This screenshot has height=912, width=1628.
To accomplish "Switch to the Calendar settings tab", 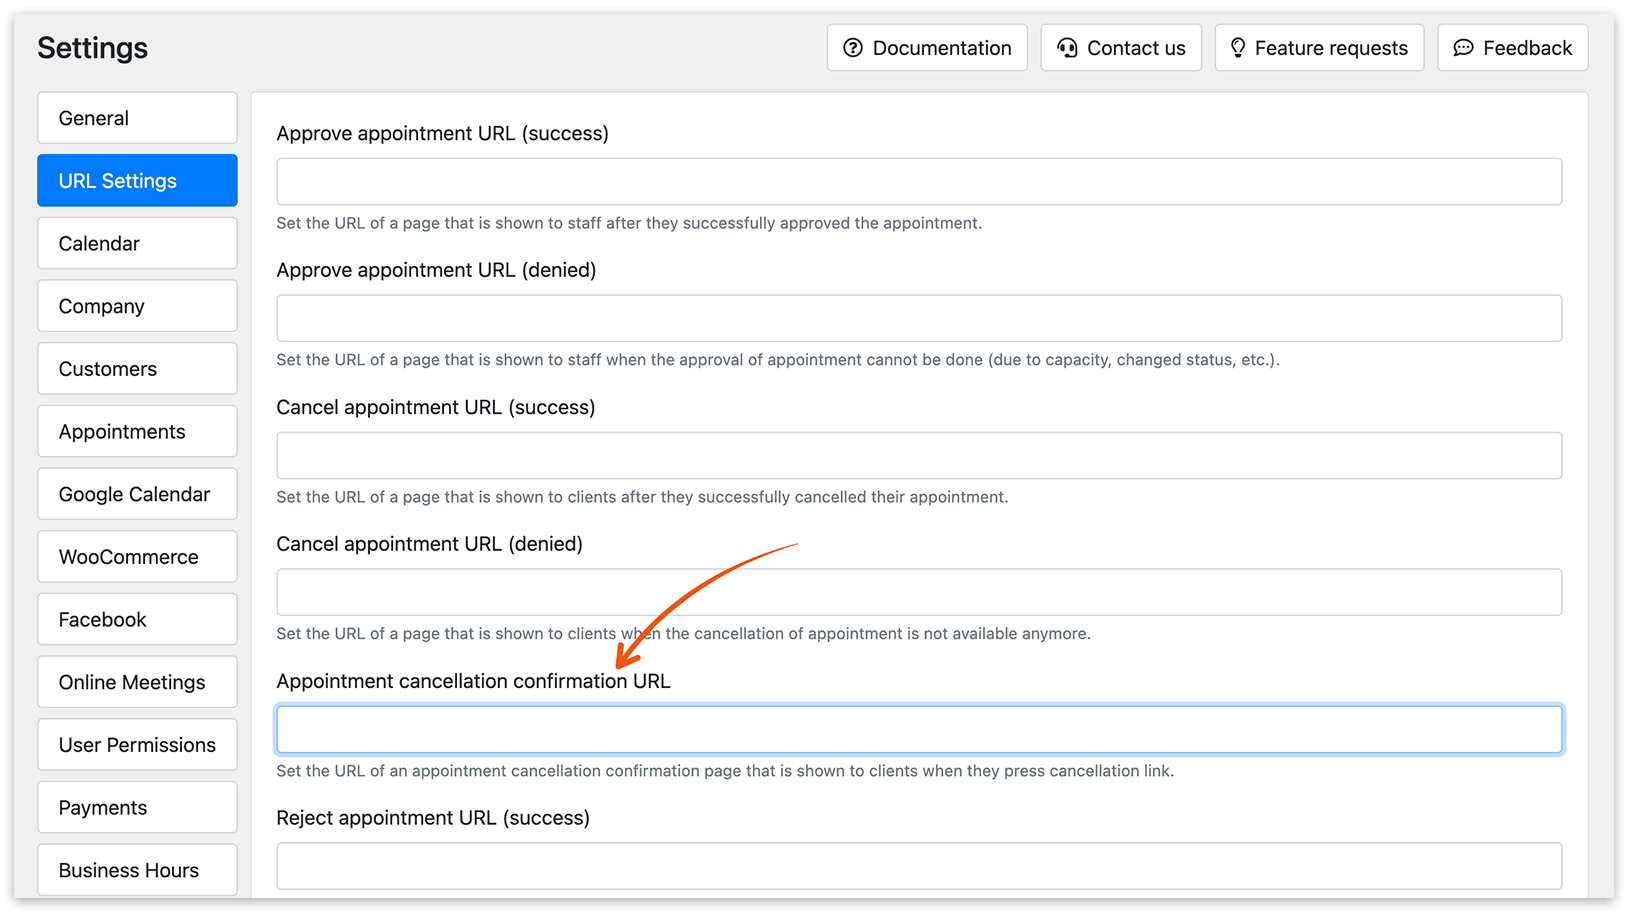I will coord(137,244).
